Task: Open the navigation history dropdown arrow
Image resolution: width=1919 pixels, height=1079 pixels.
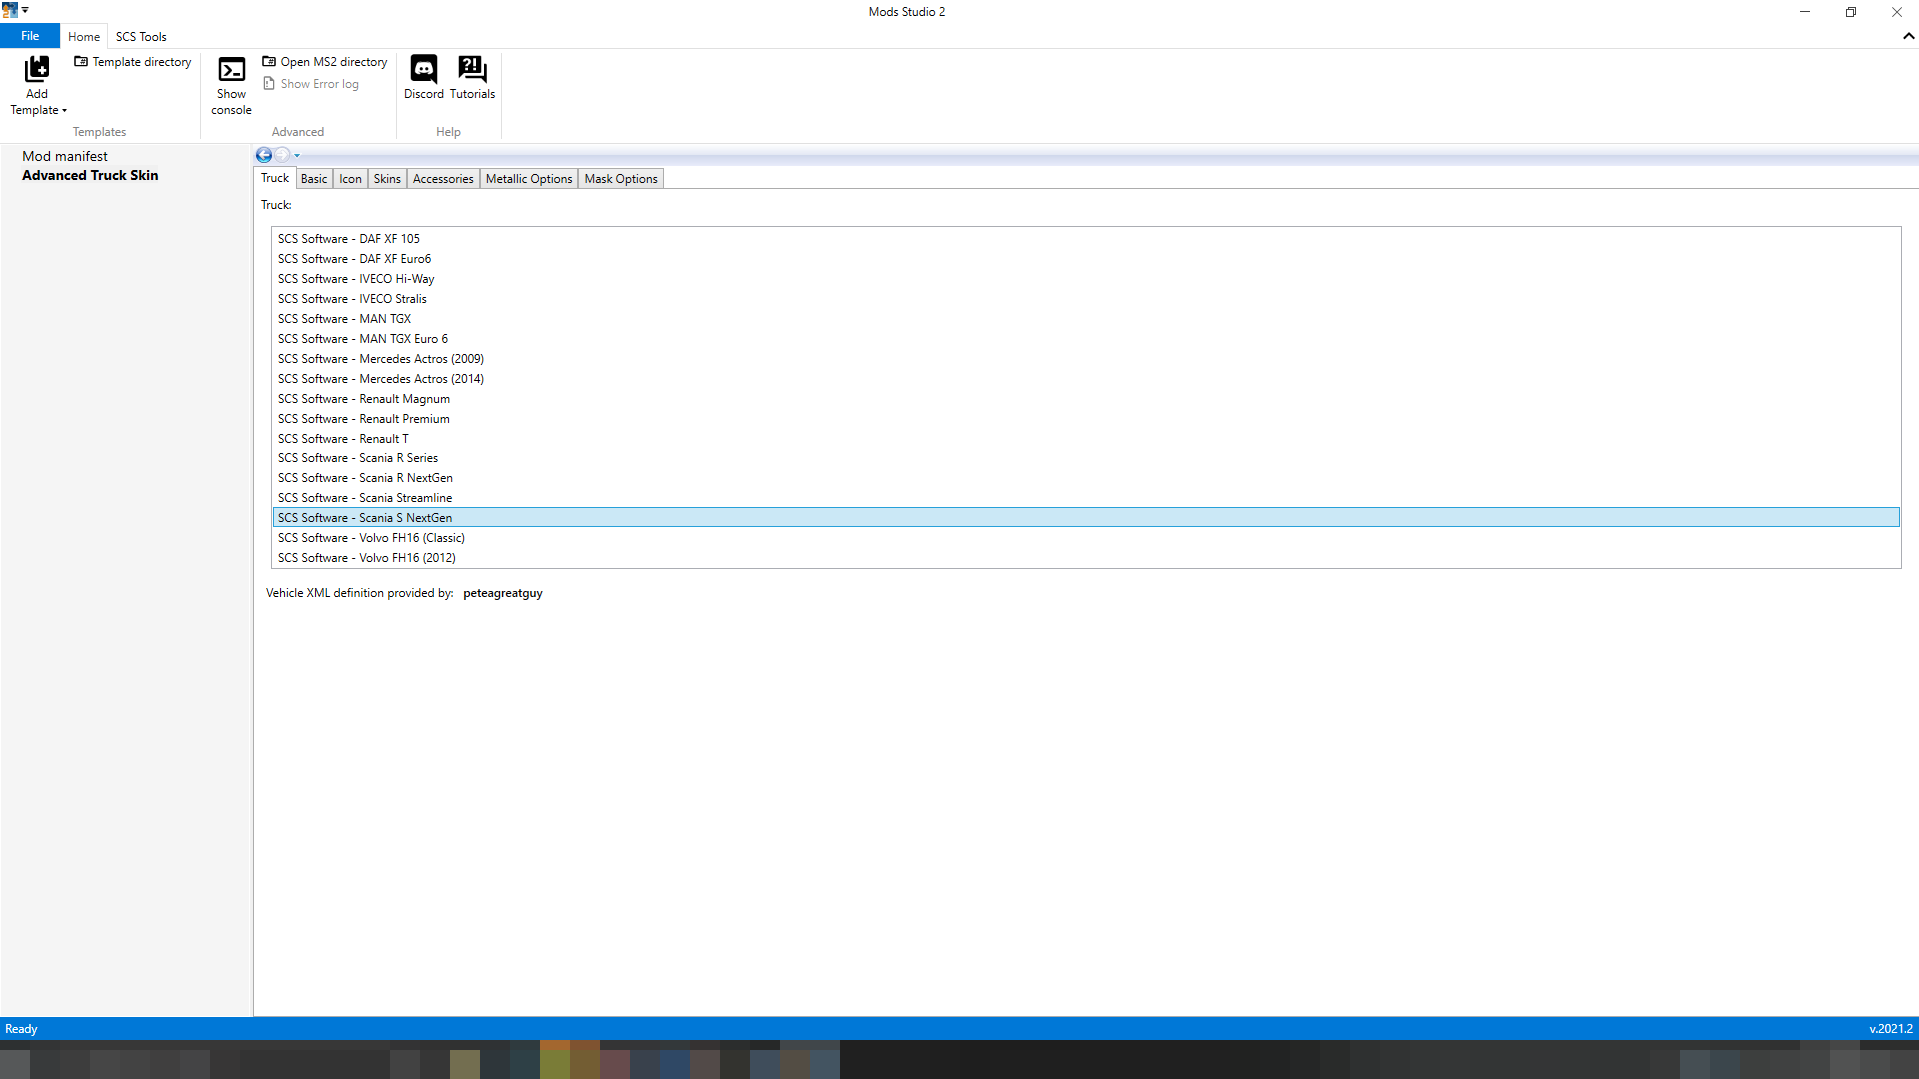Action: [297, 156]
